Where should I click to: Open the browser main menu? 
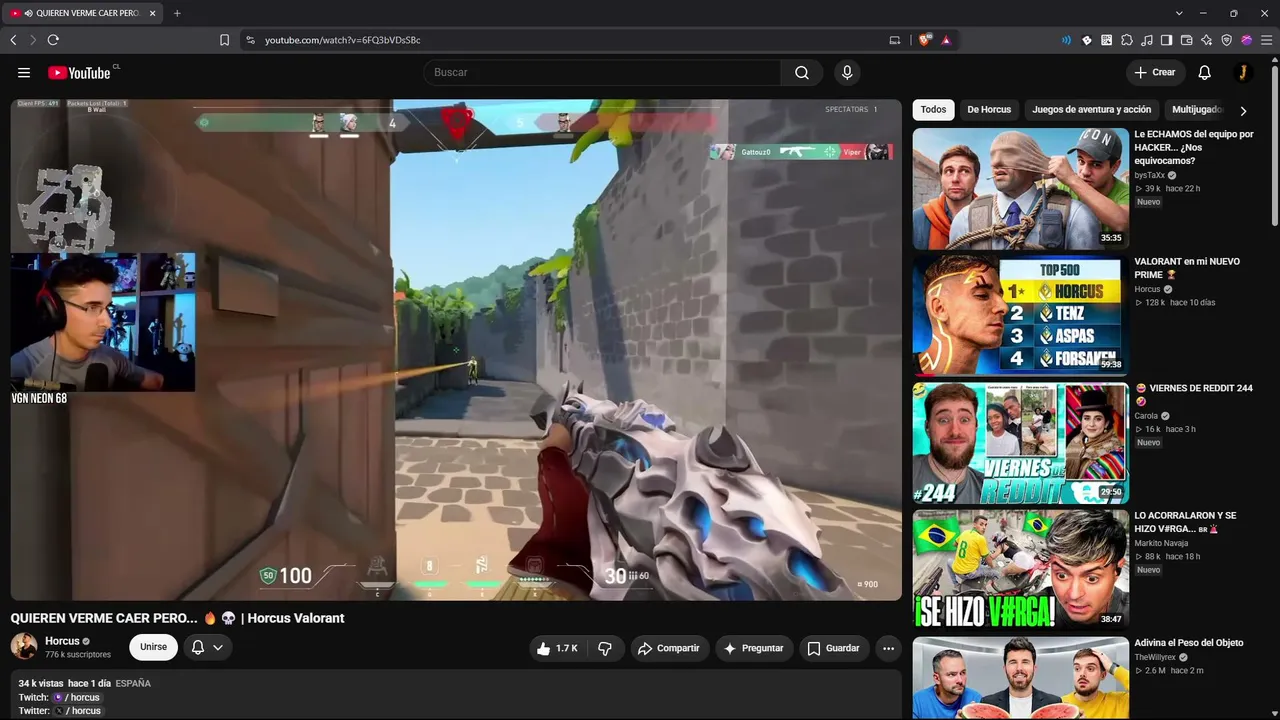pos(1266,40)
